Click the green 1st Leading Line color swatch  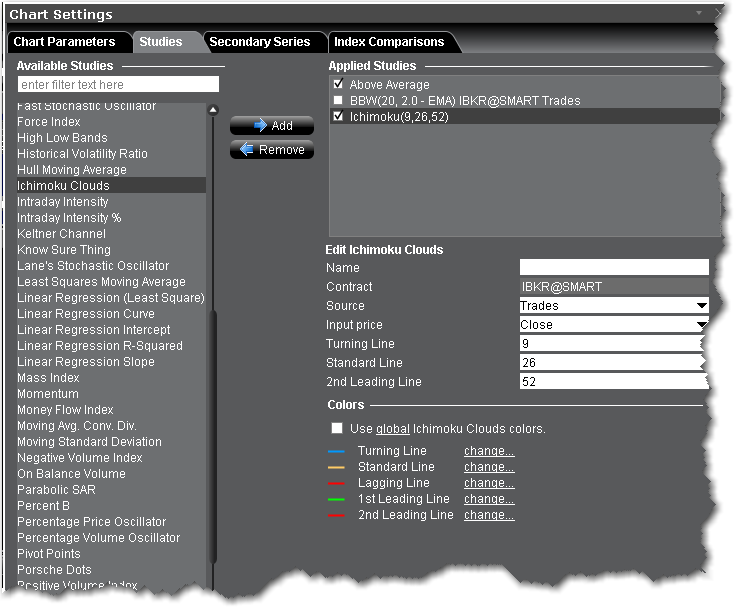pyautogui.click(x=337, y=500)
